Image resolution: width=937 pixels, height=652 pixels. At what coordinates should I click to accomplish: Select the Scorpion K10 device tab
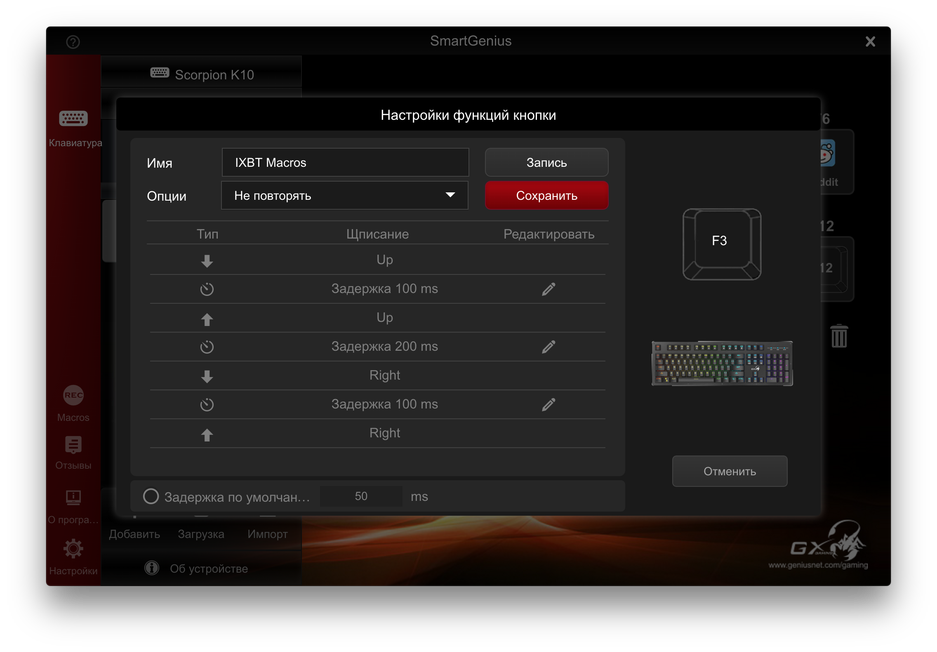(x=202, y=74)
